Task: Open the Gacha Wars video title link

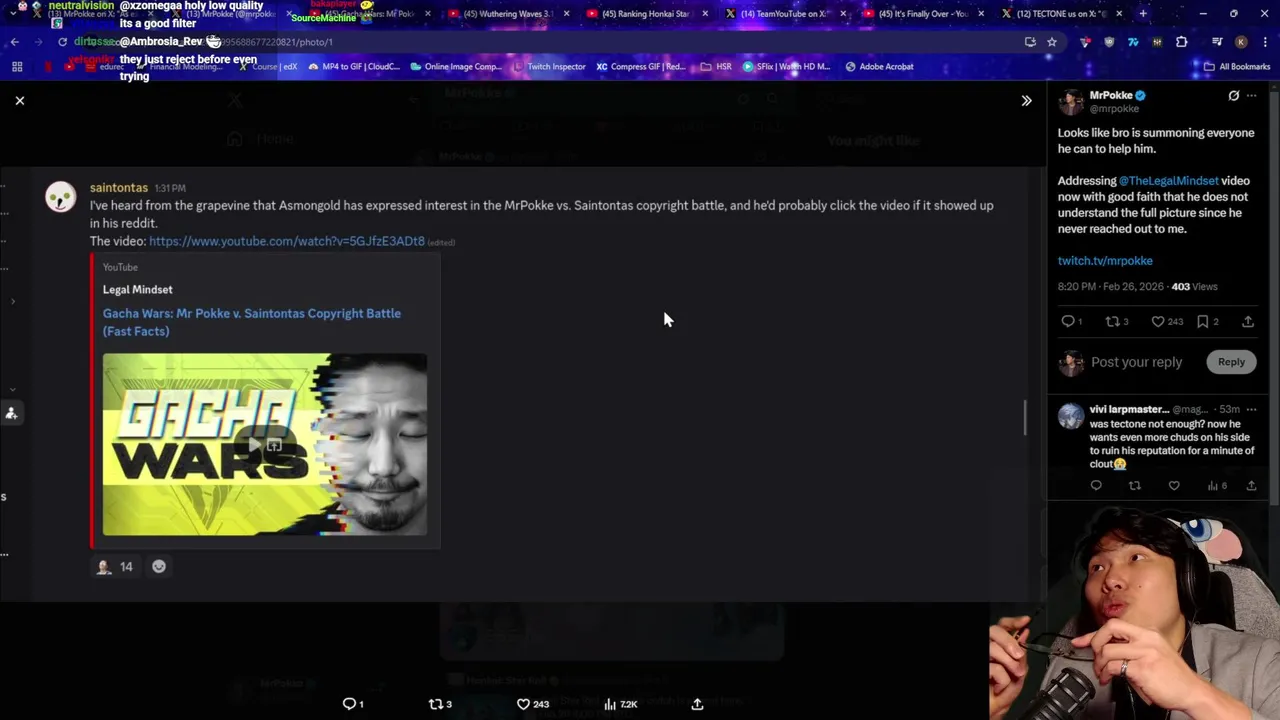Action: click(x=252, y=322)
